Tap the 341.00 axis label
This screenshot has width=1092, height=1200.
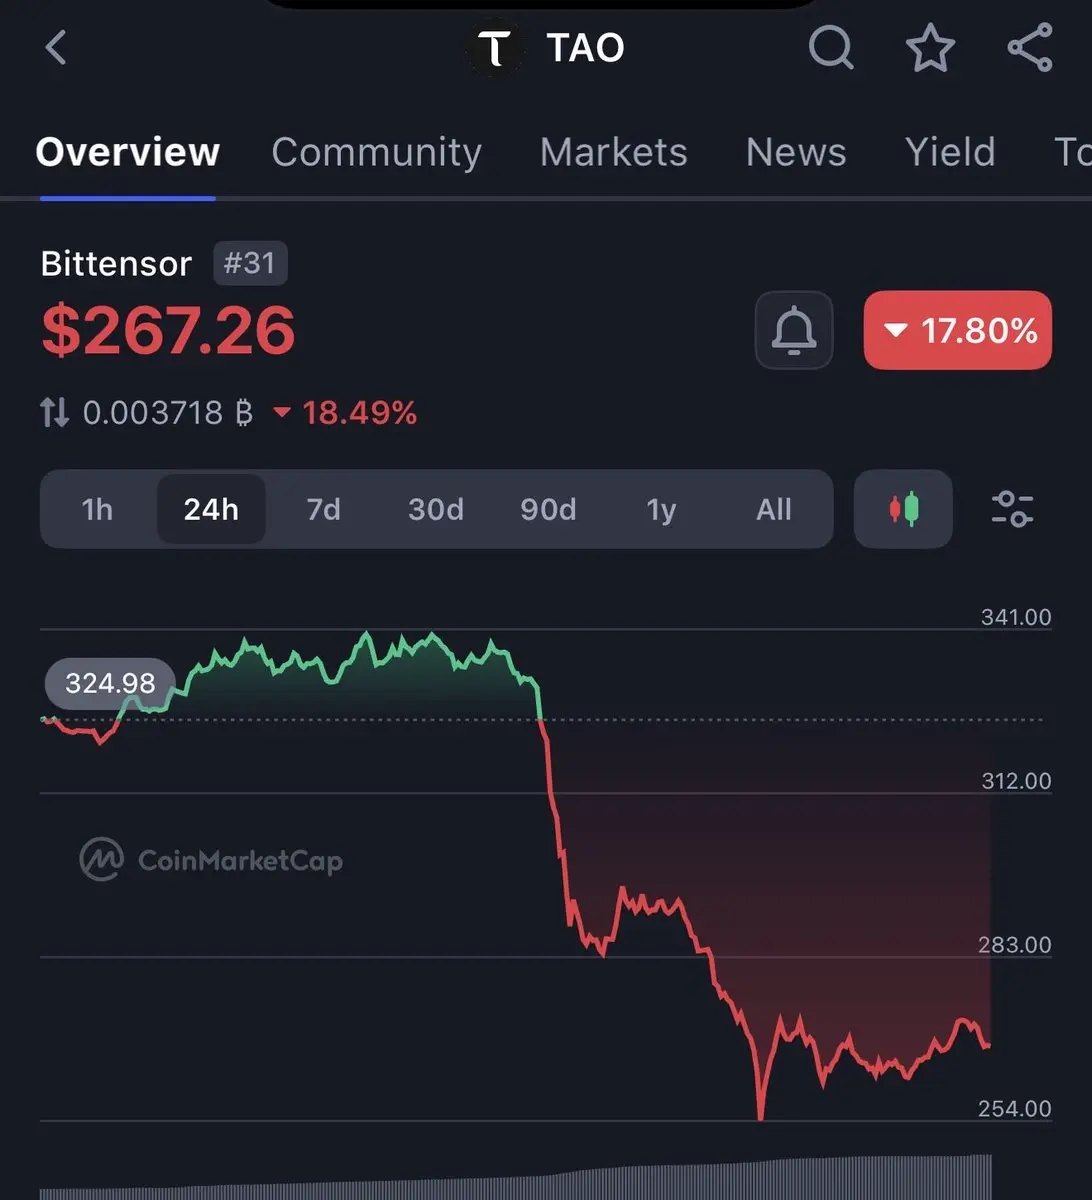[1016, 617]
